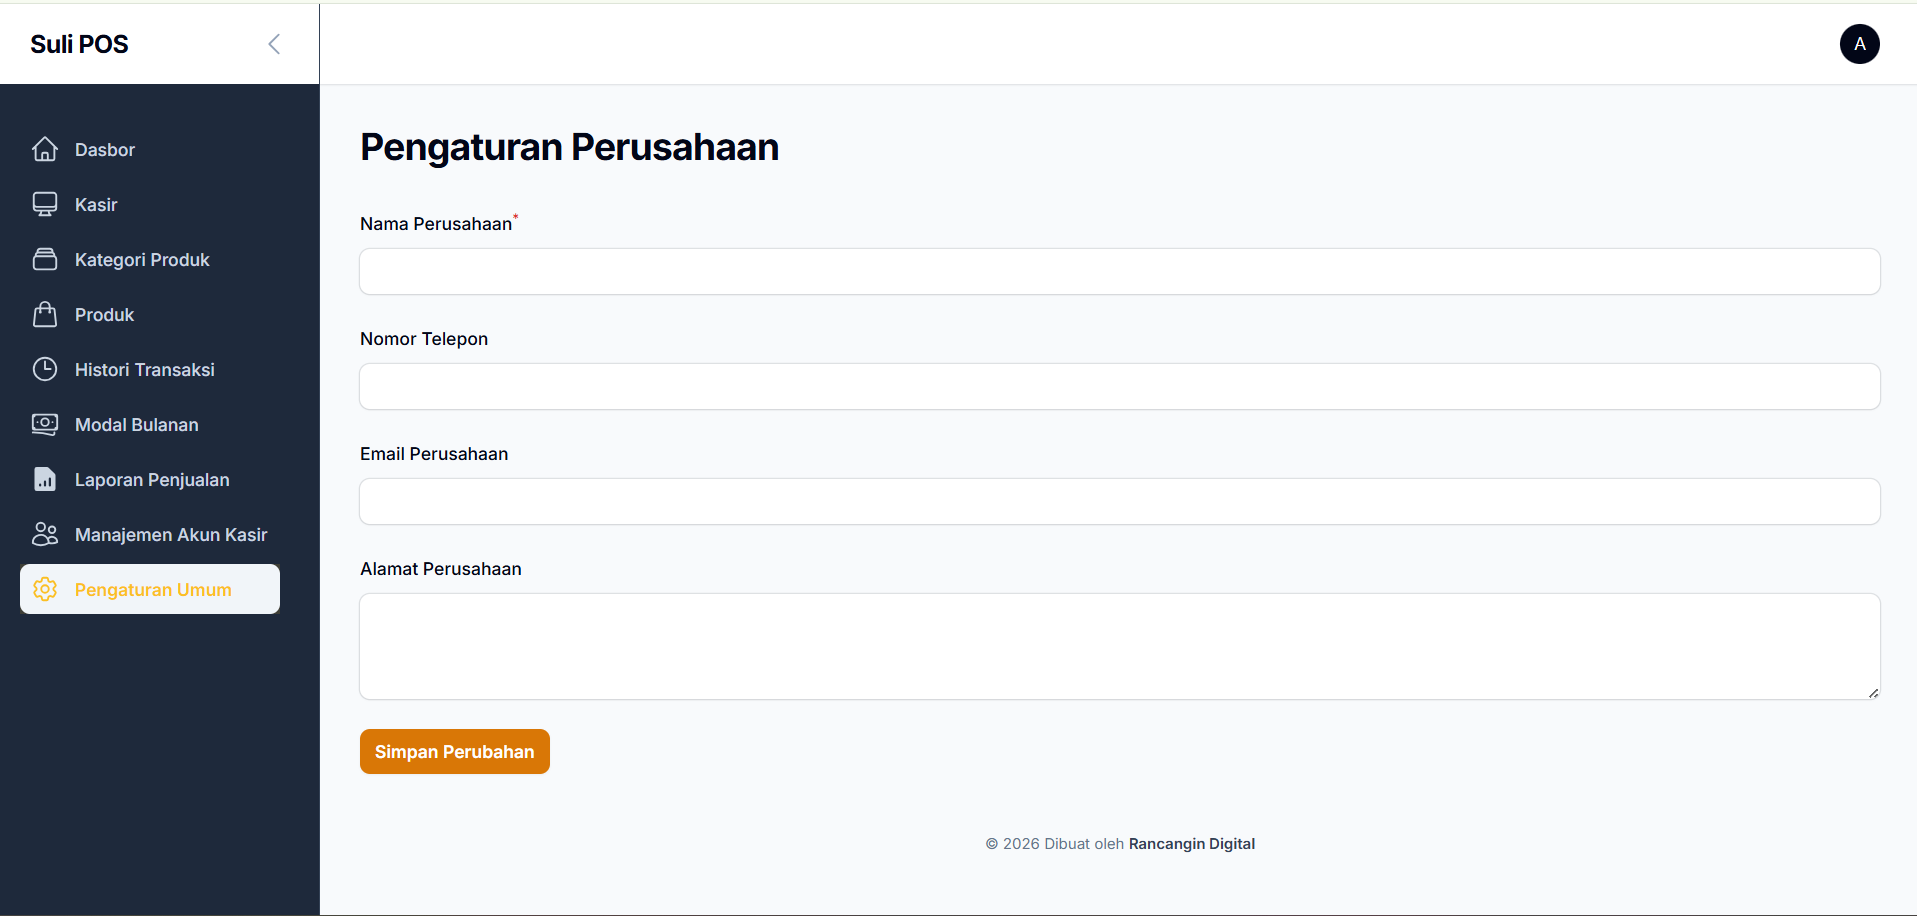Click inside the Alamat Perusahaan textarea
The height and width of the screenshot is (916, 1917).
coord(1120,646)
